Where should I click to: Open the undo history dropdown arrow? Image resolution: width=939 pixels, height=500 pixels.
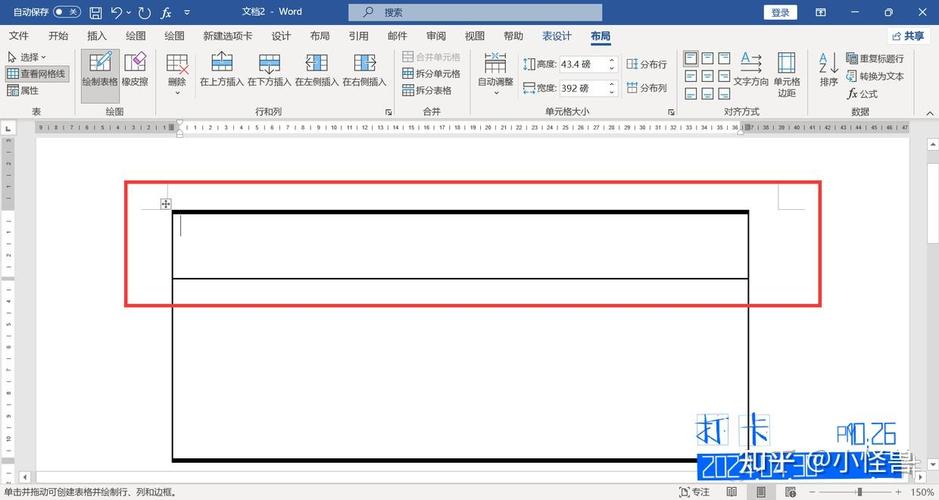[129, 12]
